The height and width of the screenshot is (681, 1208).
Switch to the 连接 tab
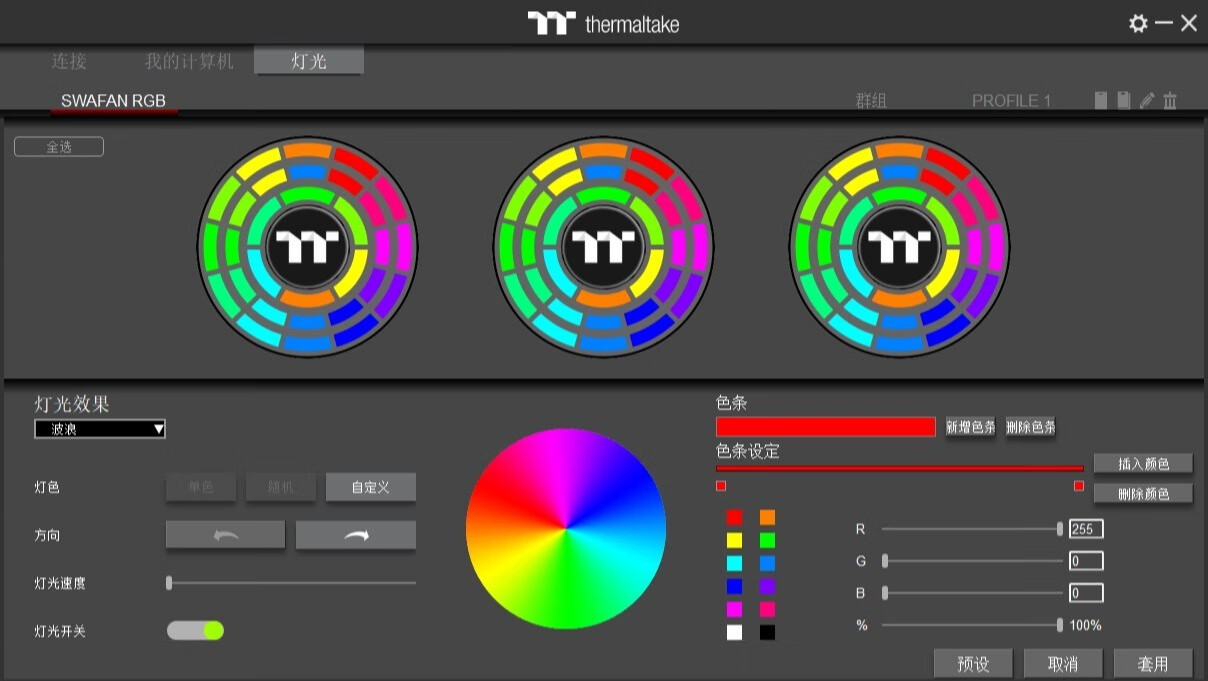coord(69,61)
